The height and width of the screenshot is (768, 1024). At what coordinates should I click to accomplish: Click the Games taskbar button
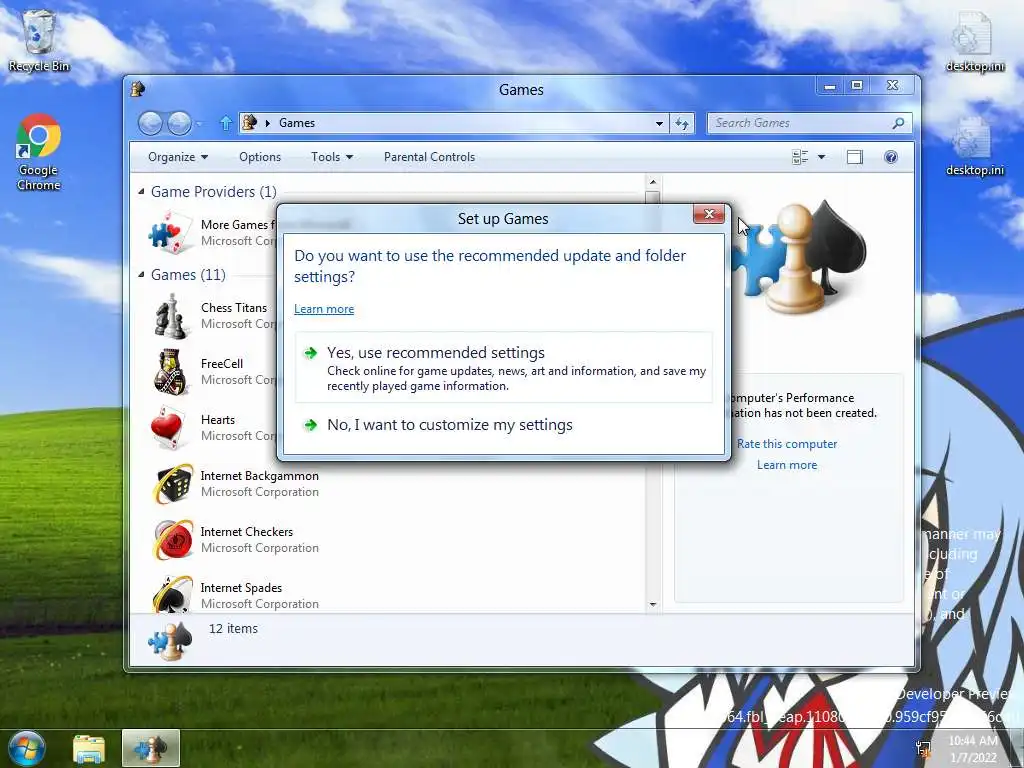click(x=151, y=748)
